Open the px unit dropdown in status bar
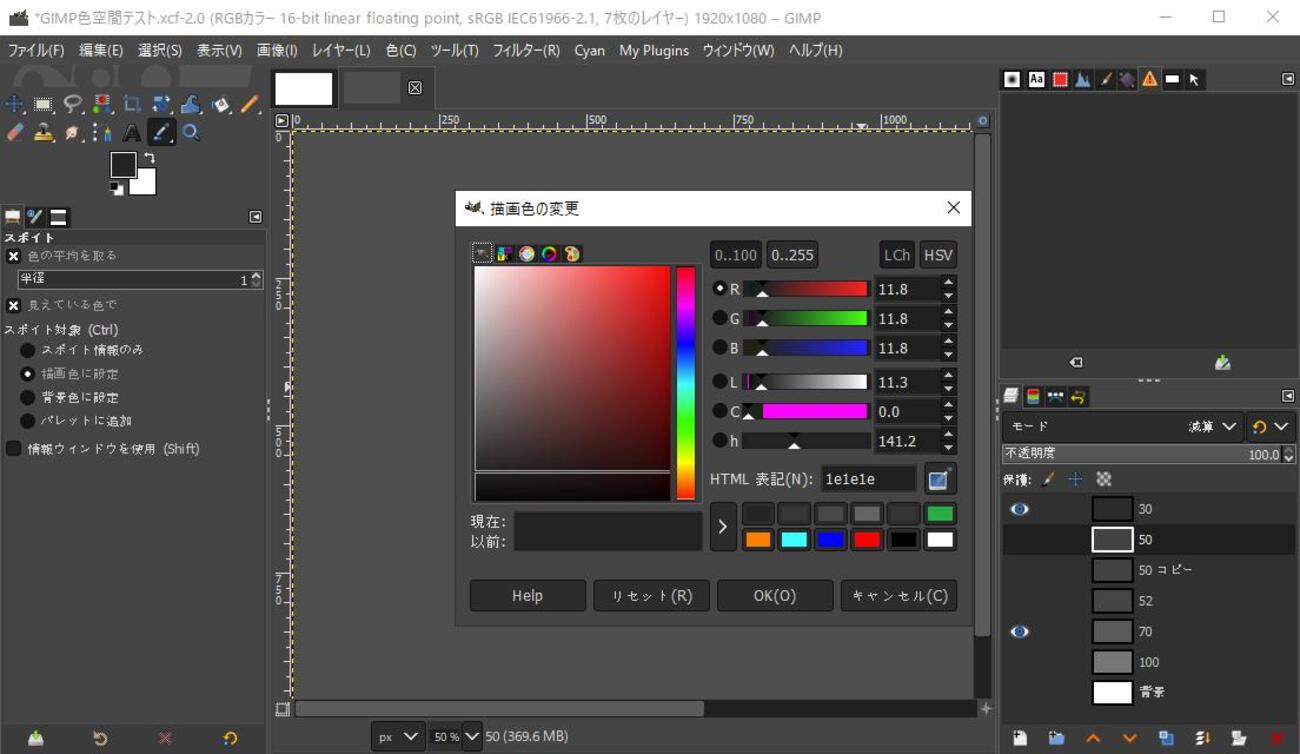 coord(397,737)
